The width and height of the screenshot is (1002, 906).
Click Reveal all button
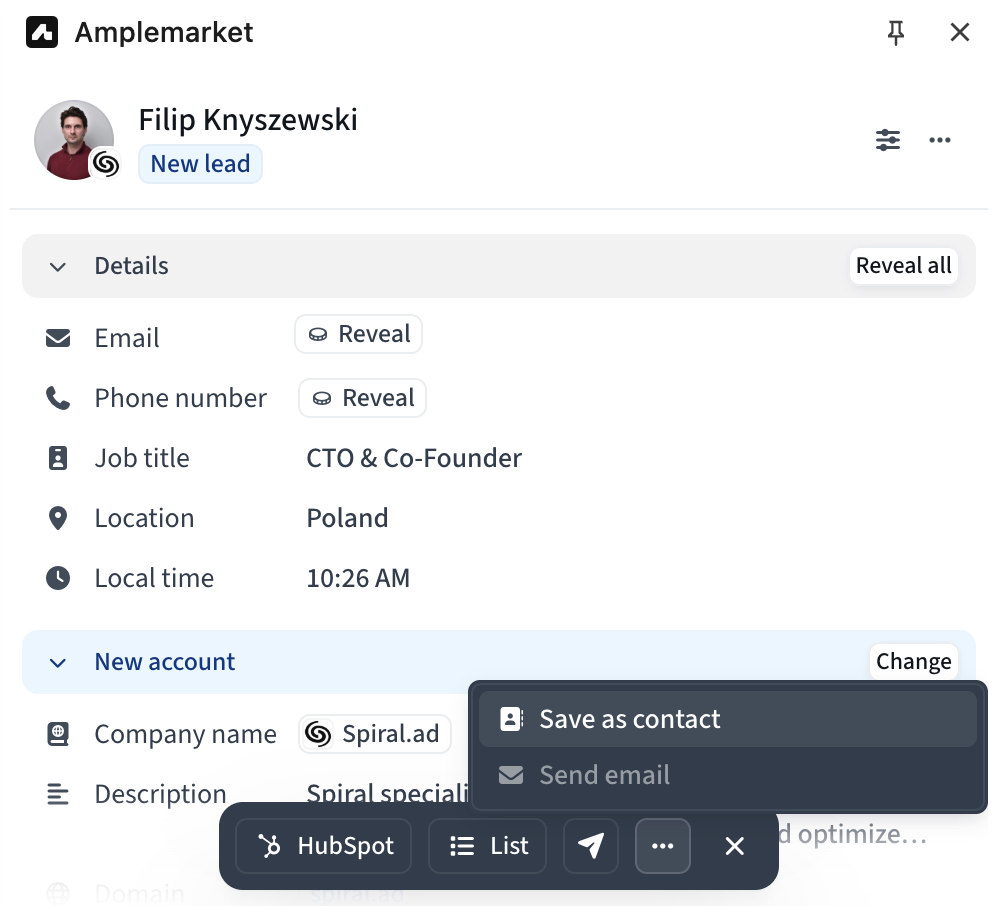(x=903, y=265)
